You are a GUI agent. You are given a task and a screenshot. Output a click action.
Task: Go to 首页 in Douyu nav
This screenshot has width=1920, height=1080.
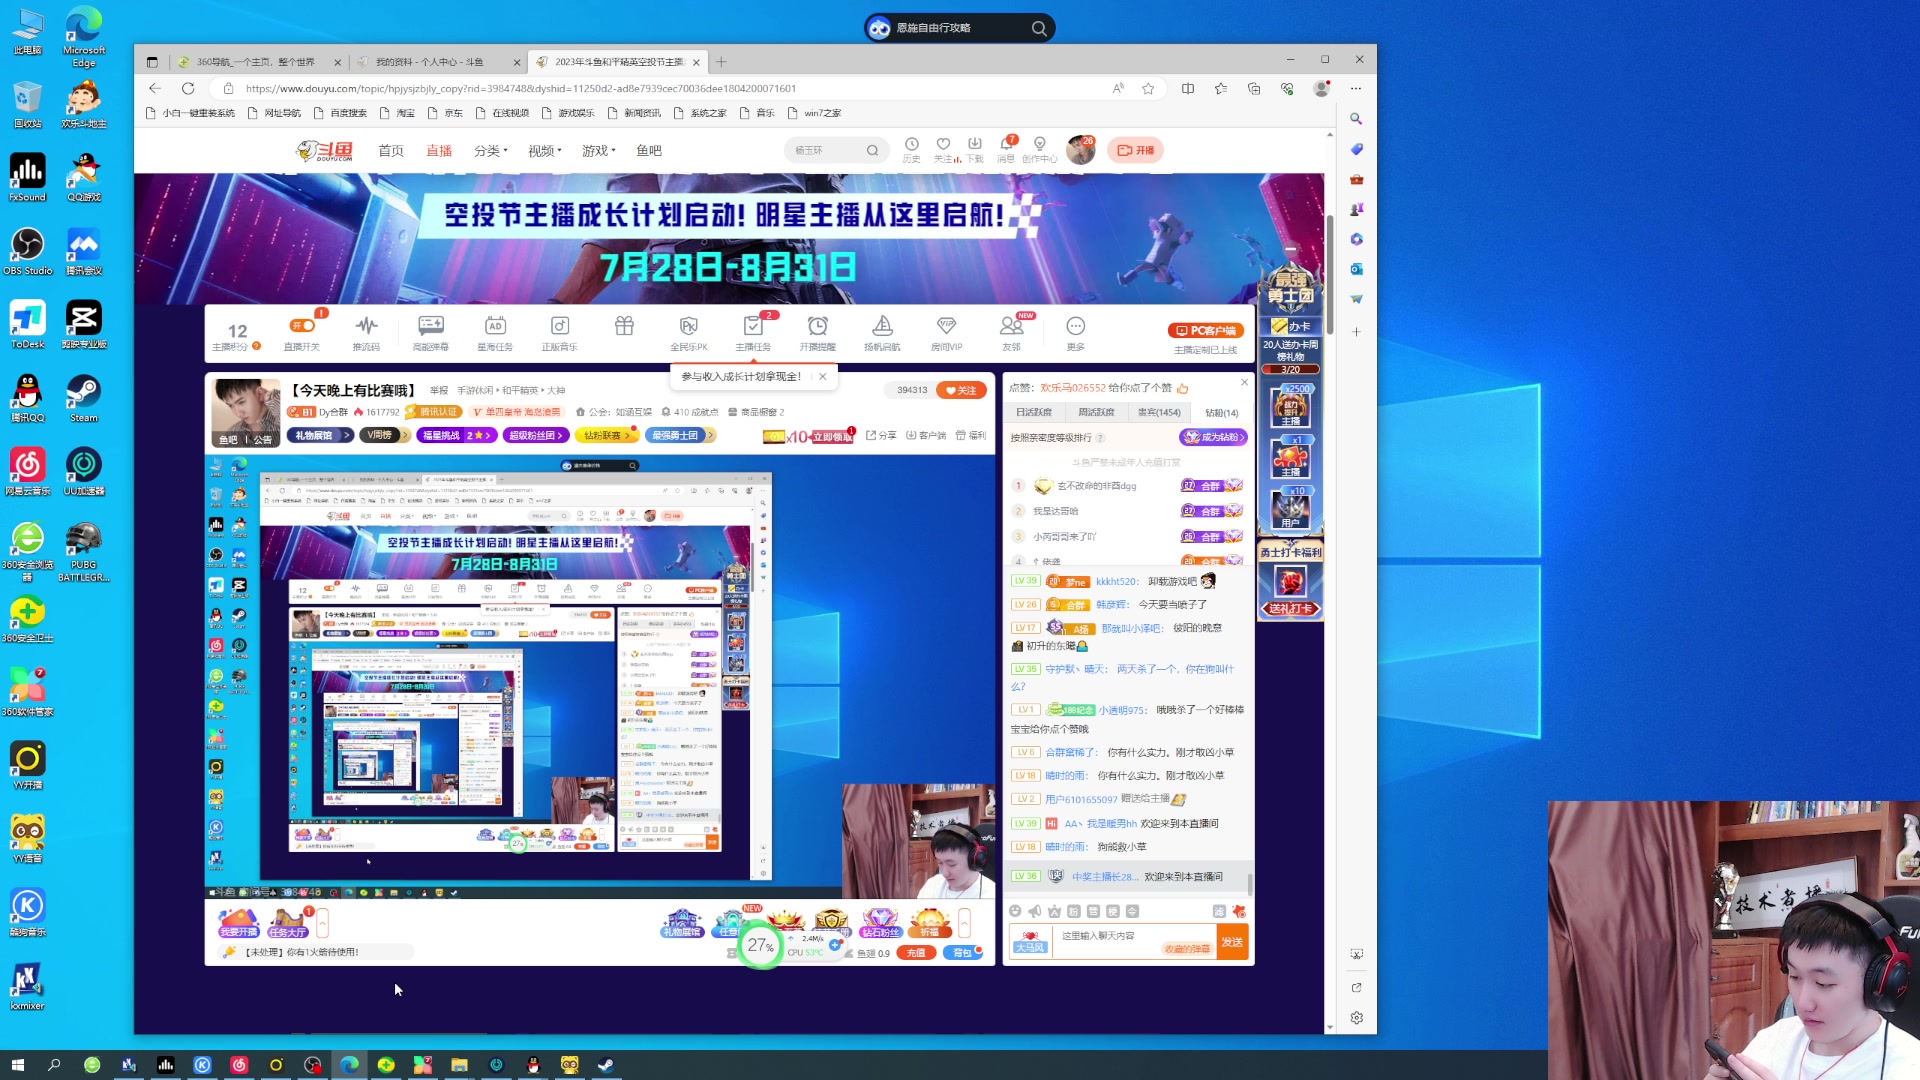pyautogui.click(x=391, y=151)
